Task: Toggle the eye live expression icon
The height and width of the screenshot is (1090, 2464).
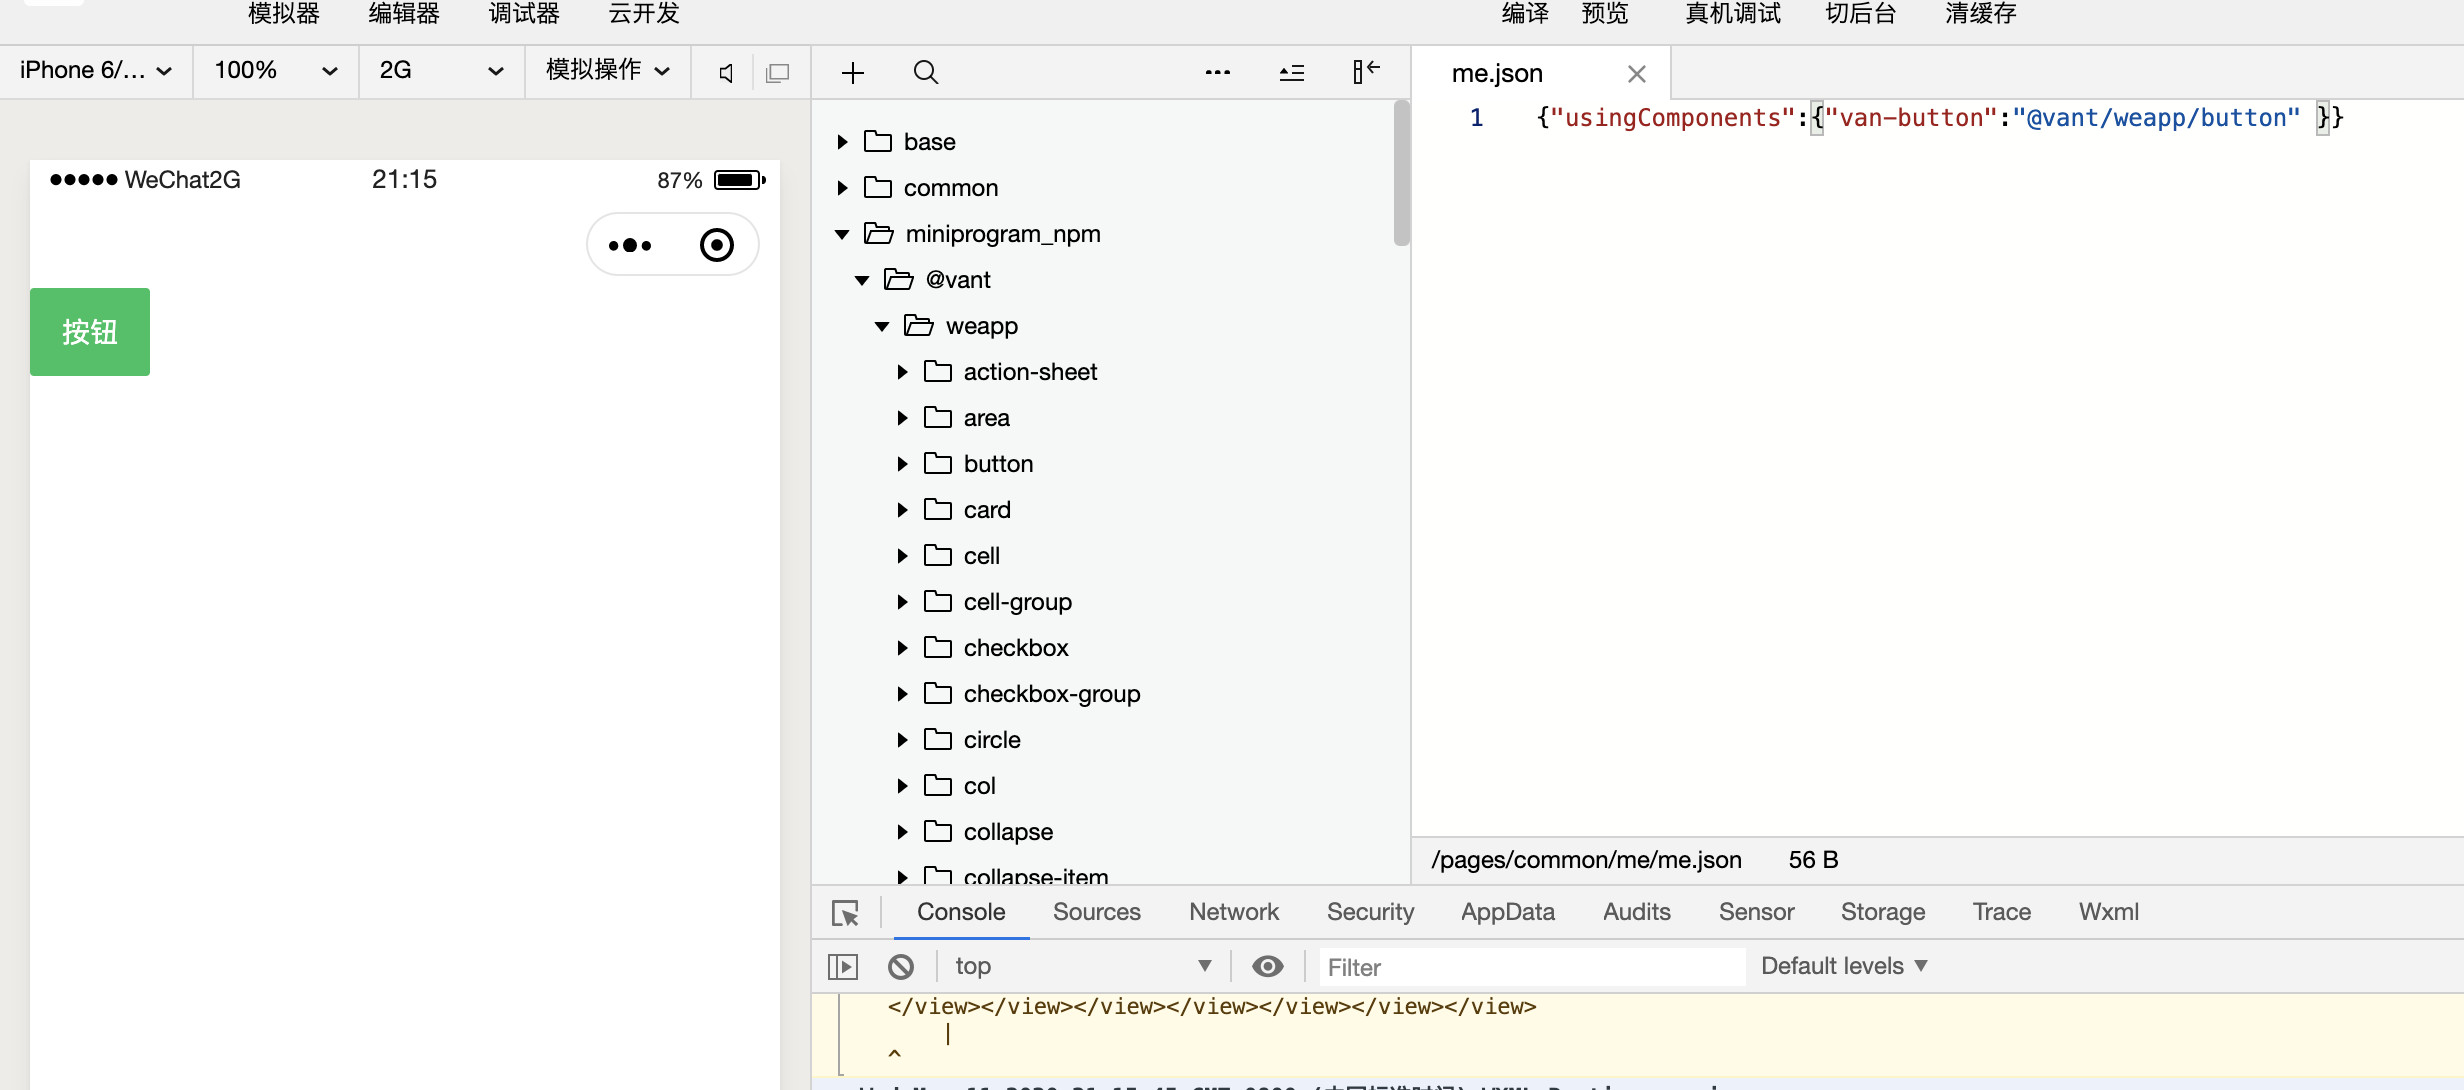Action: tap(1267, 966)
